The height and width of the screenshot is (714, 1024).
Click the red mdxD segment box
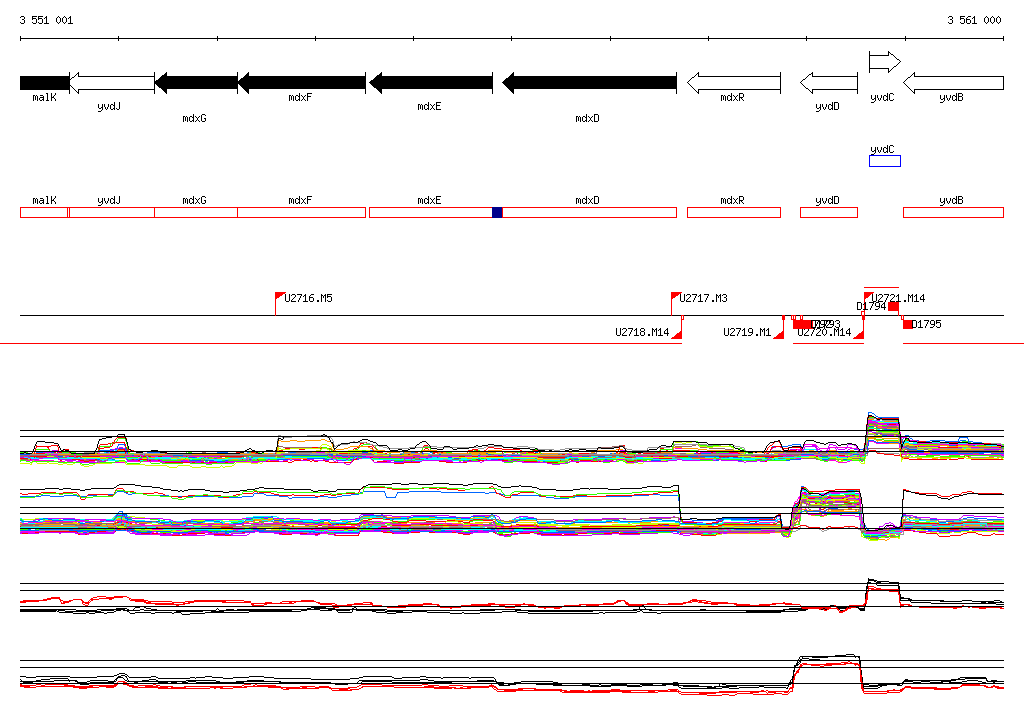point(590,212)
